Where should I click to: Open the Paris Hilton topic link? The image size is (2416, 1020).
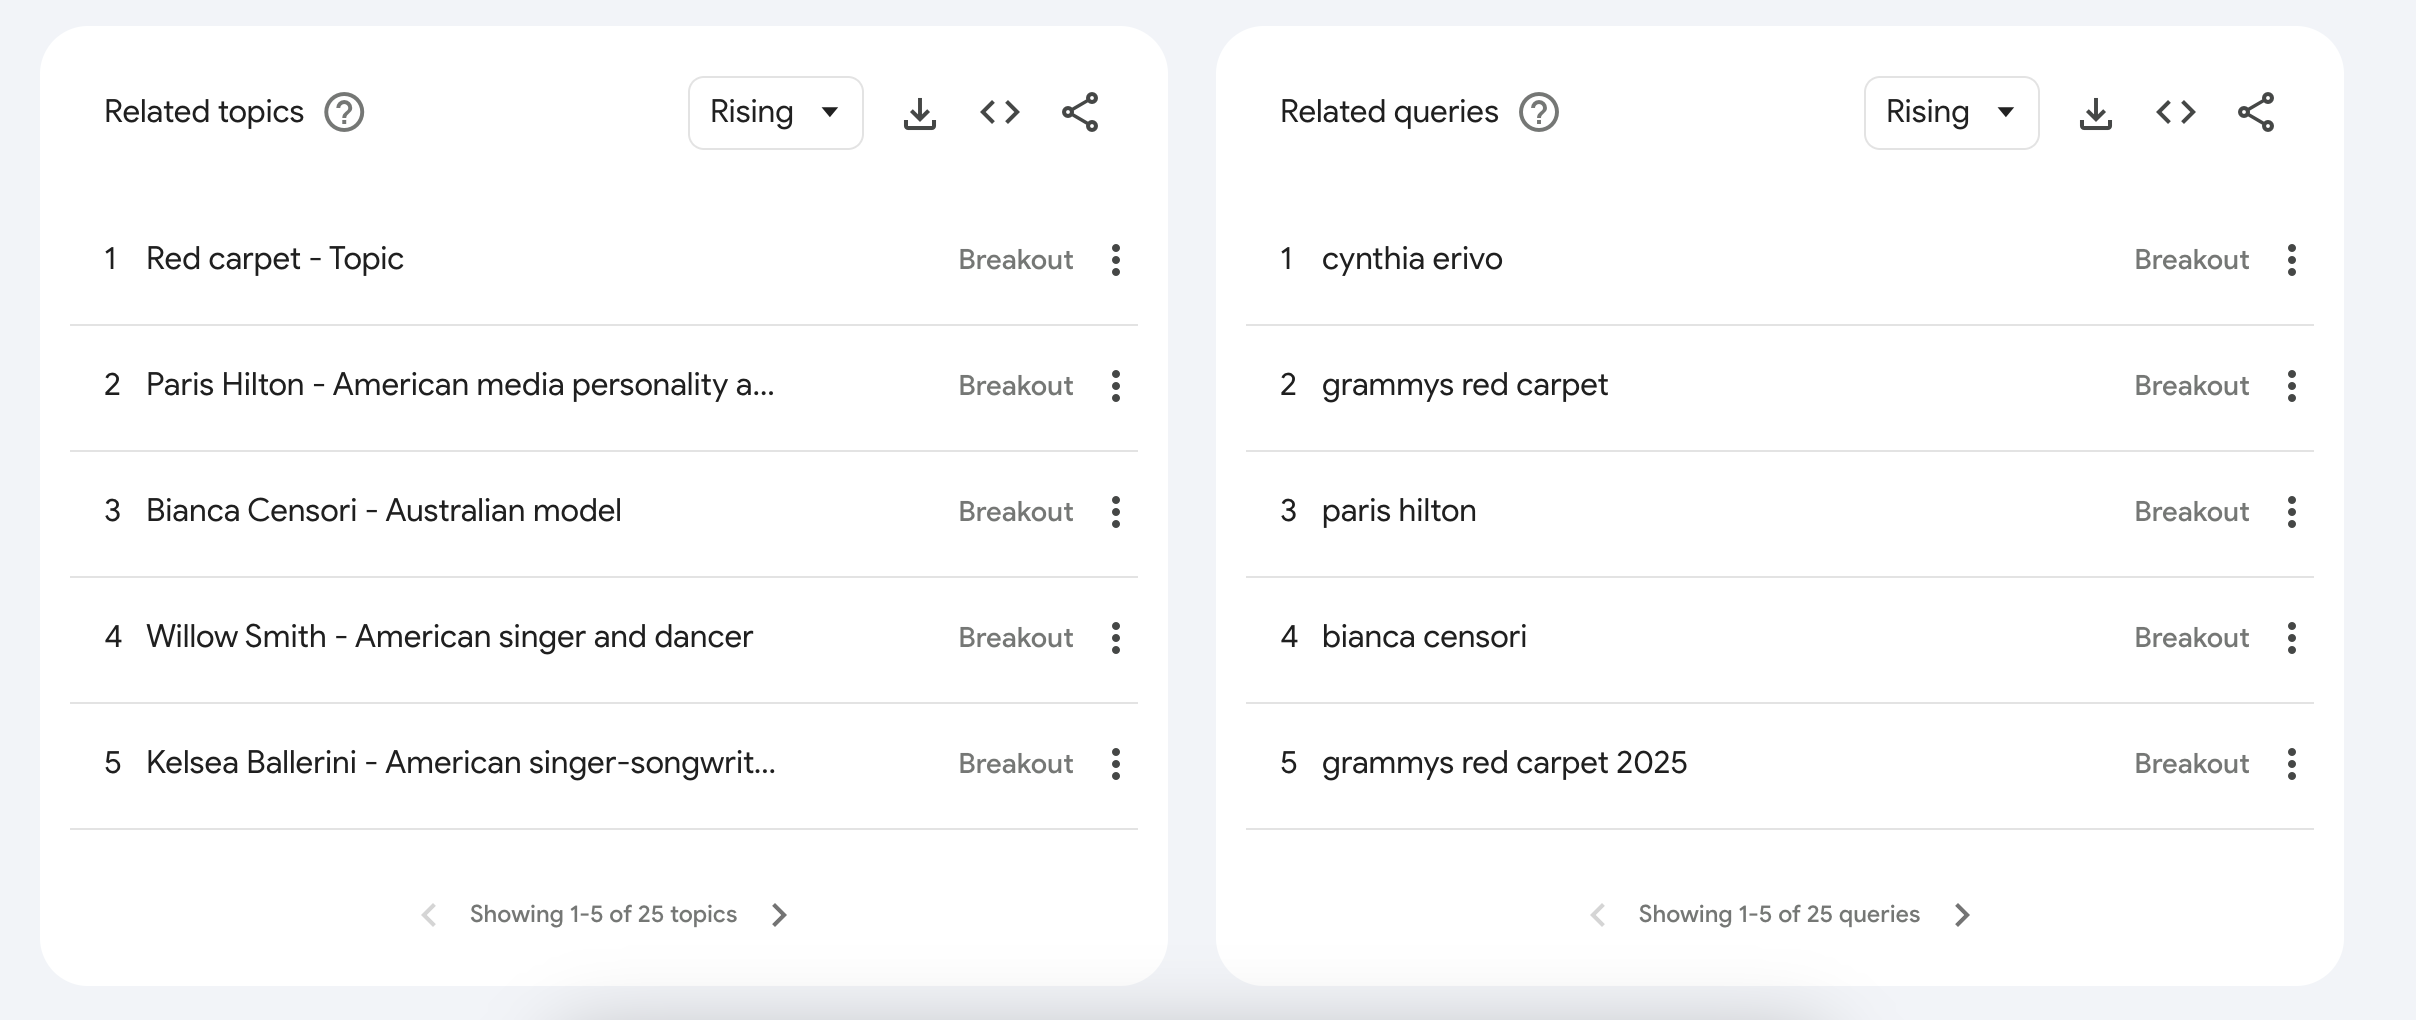(459, 385)
